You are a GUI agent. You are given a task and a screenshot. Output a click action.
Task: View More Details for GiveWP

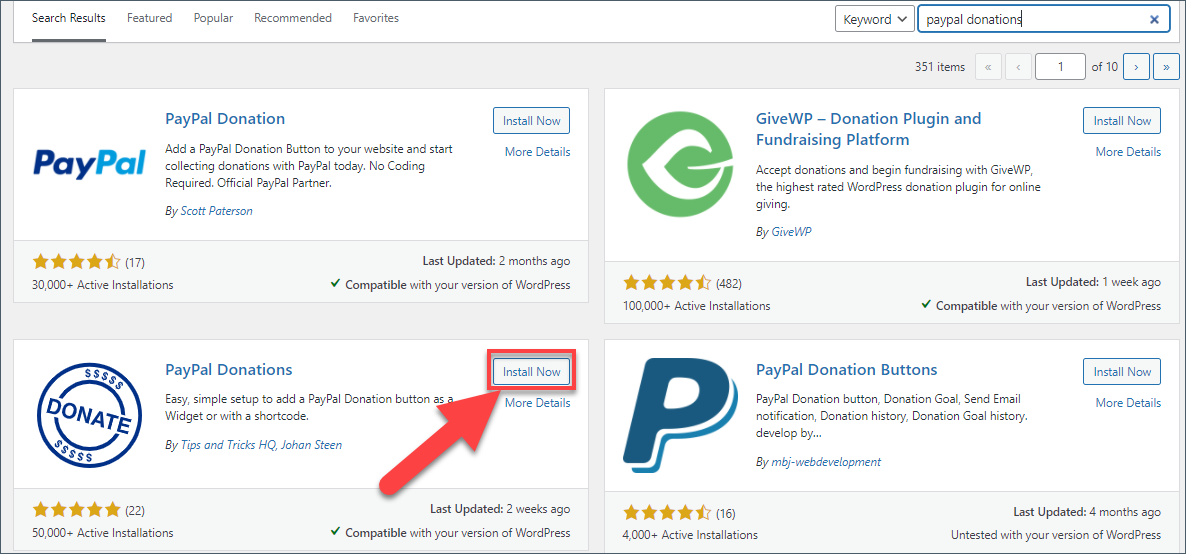pos(1129,152)
